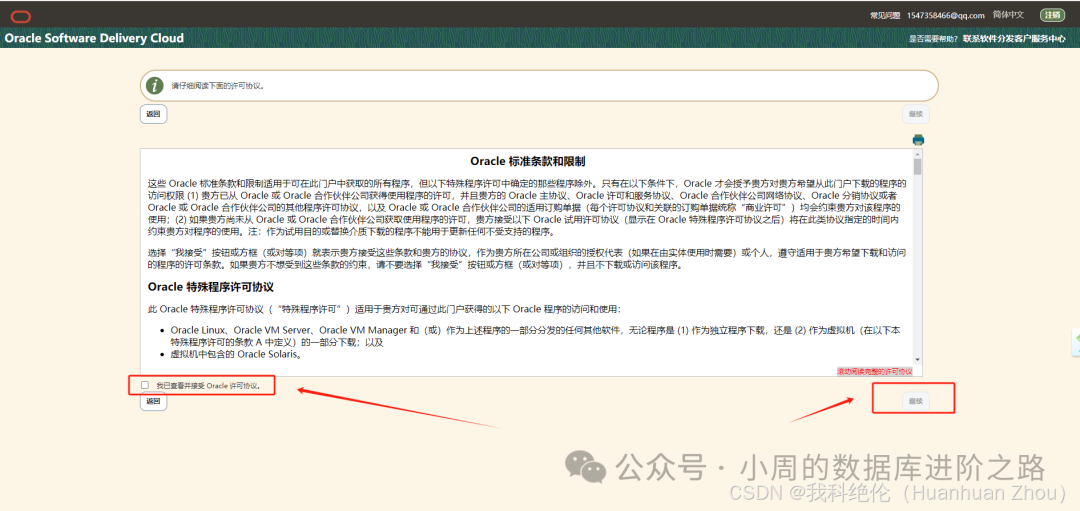Screen dimensions: 1080x511
Task: Click the 是否需要帮助? text
Action: coord(934,39)
